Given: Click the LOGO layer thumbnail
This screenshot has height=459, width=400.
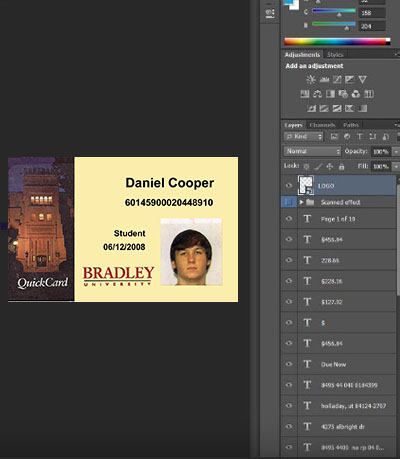Looking at the screenshot, I should [306, 185].
